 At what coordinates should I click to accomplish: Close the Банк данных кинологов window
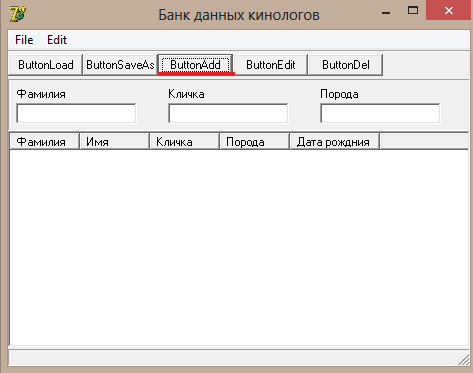[449, 10]
